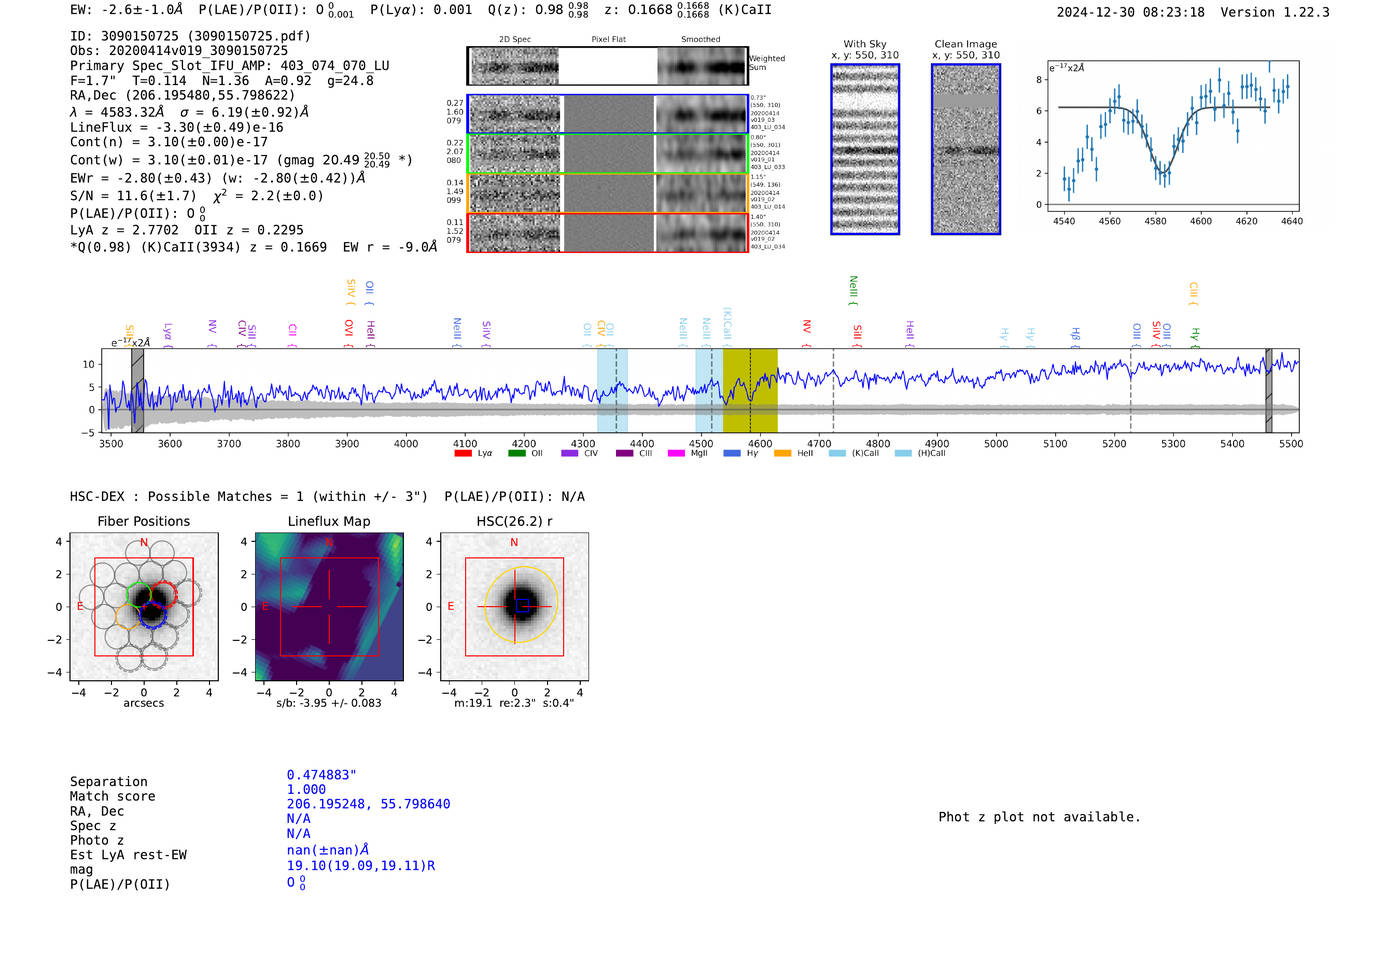Open the Clean Image thumbnail
The image size is (1400, 953).
(x=965, y=149)
